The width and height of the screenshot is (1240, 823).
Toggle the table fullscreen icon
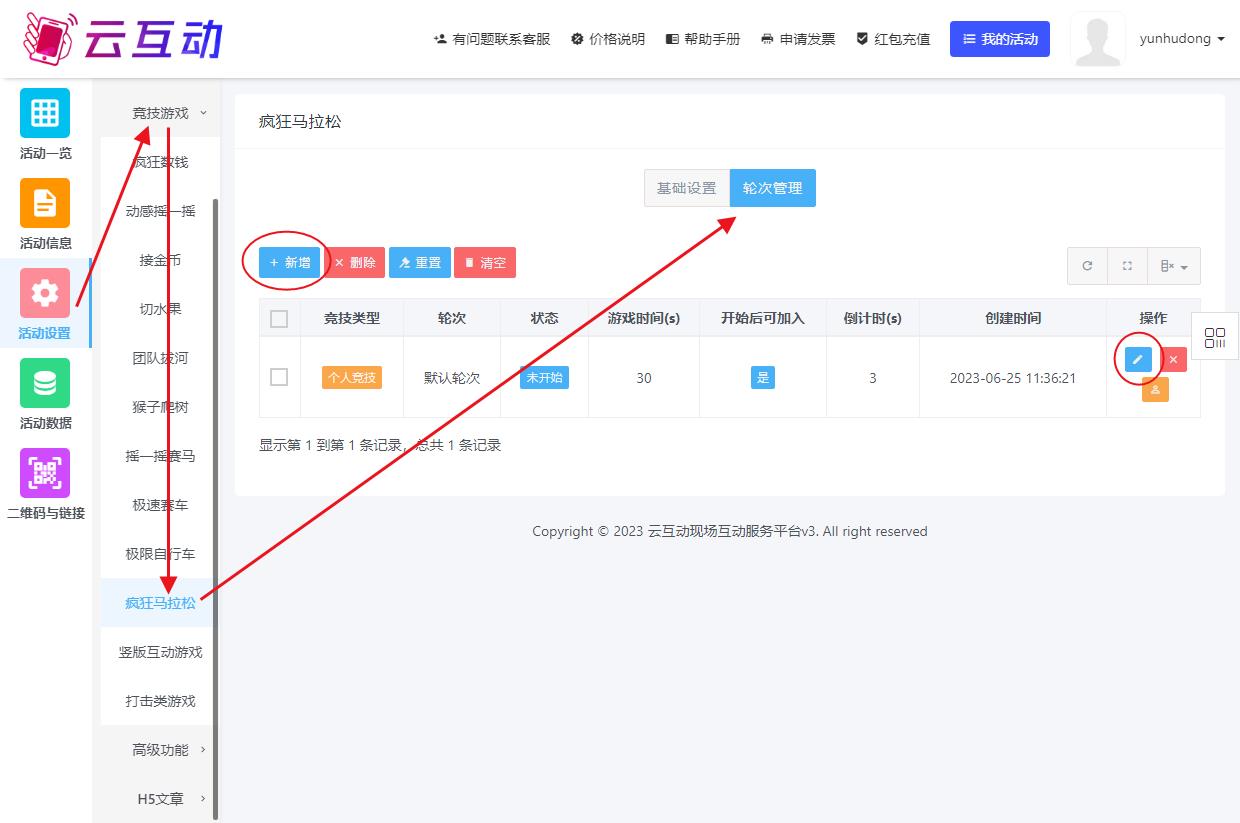point(1127,266)
